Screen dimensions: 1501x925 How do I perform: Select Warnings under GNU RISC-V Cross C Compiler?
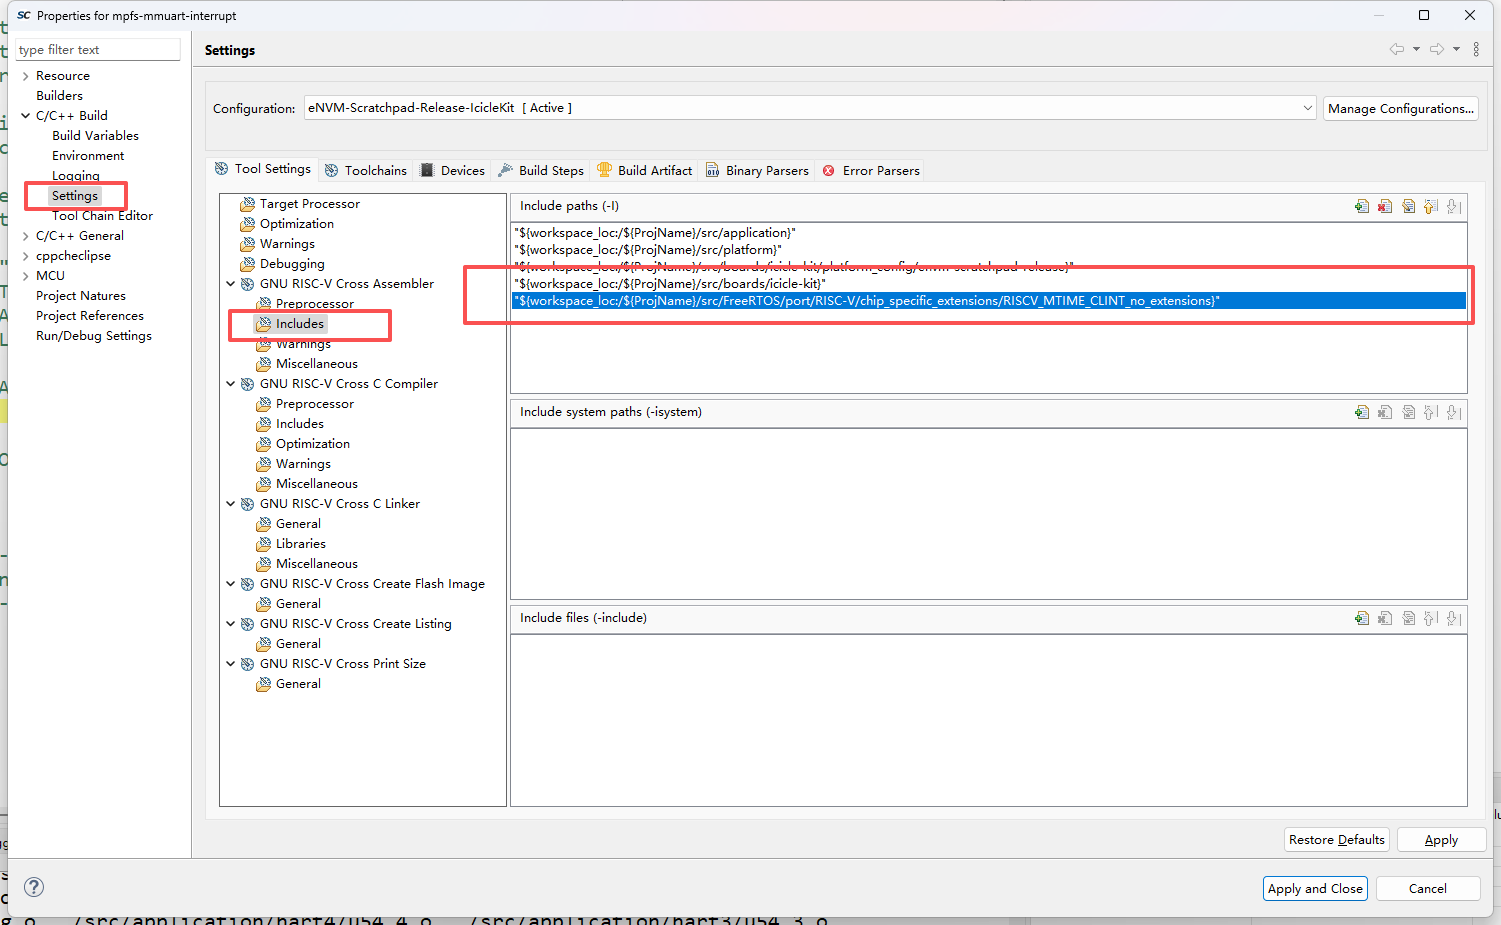click(x=303, y=464)
